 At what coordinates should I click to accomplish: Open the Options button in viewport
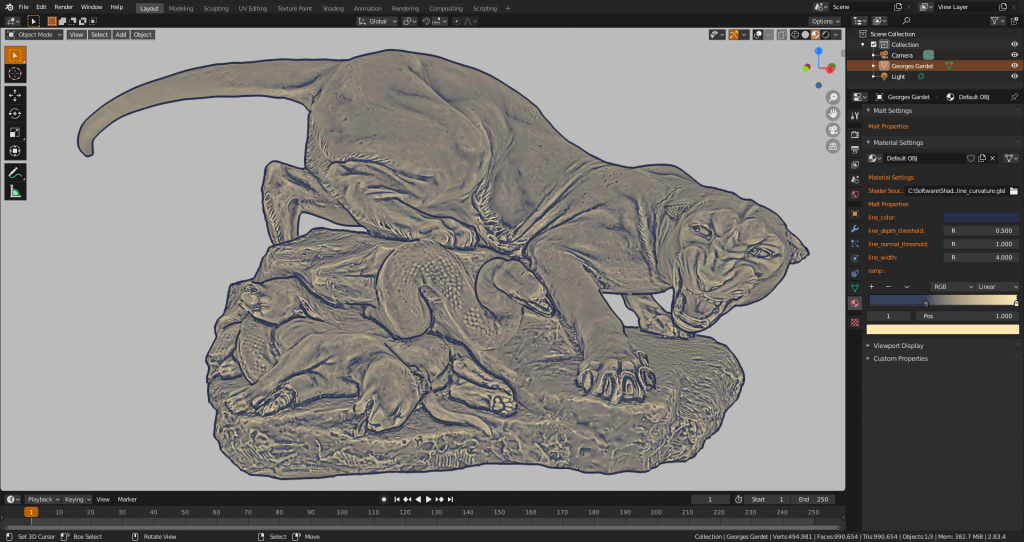pyautogui.click(x=824, y=21)
